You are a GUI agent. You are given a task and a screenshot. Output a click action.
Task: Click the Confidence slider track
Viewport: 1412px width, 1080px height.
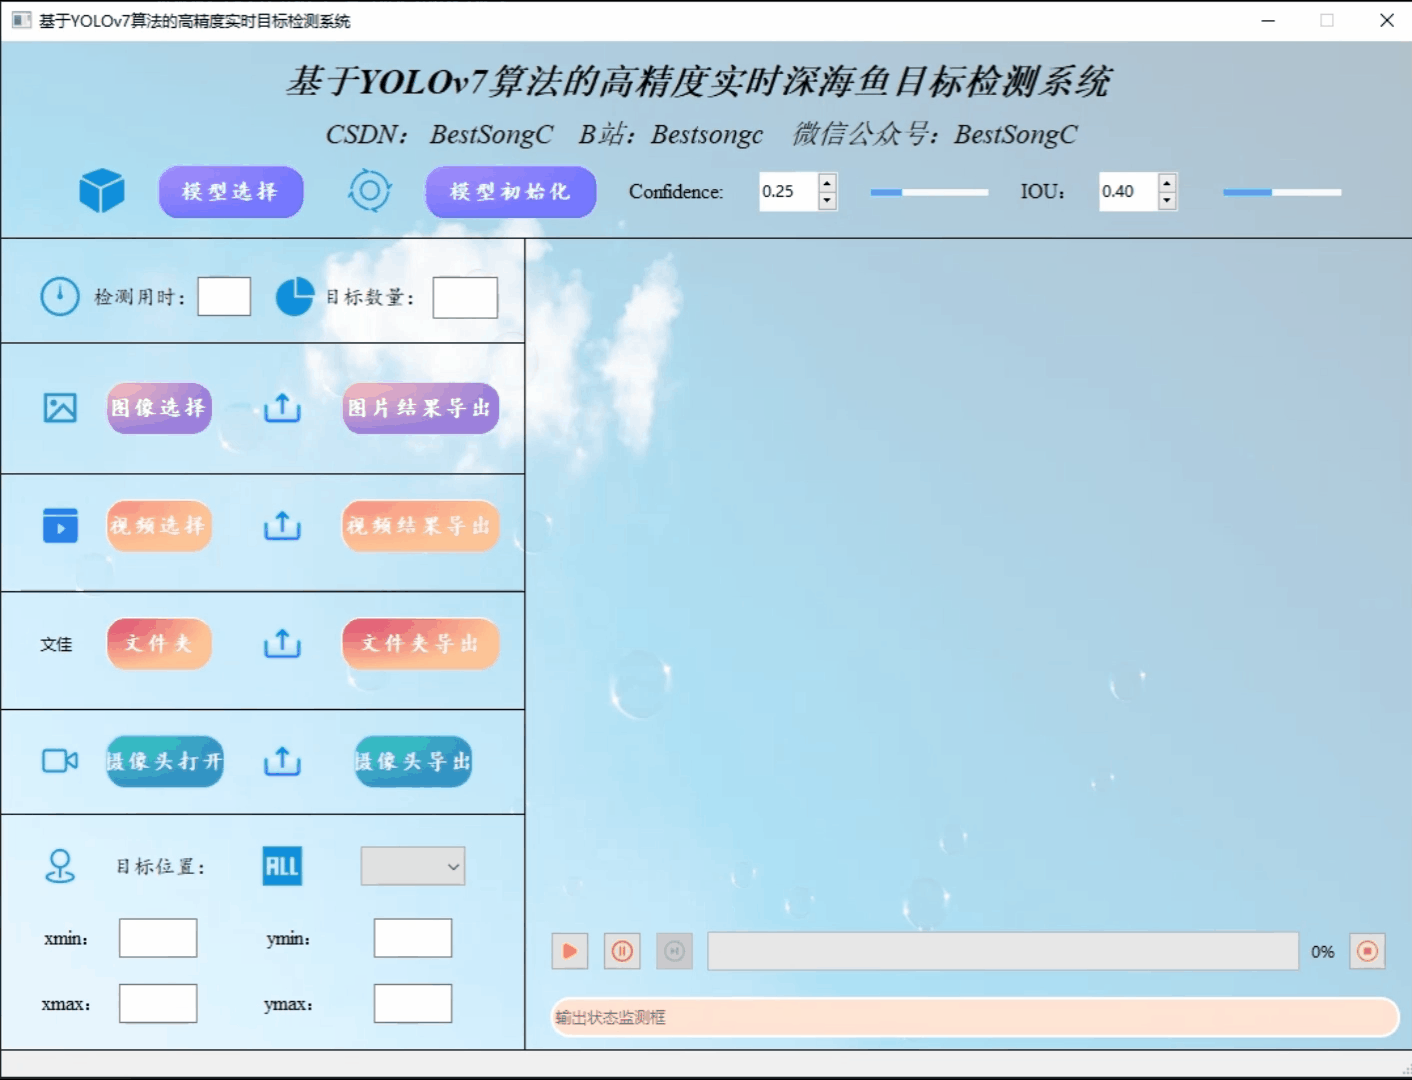[x=929, y=192]
